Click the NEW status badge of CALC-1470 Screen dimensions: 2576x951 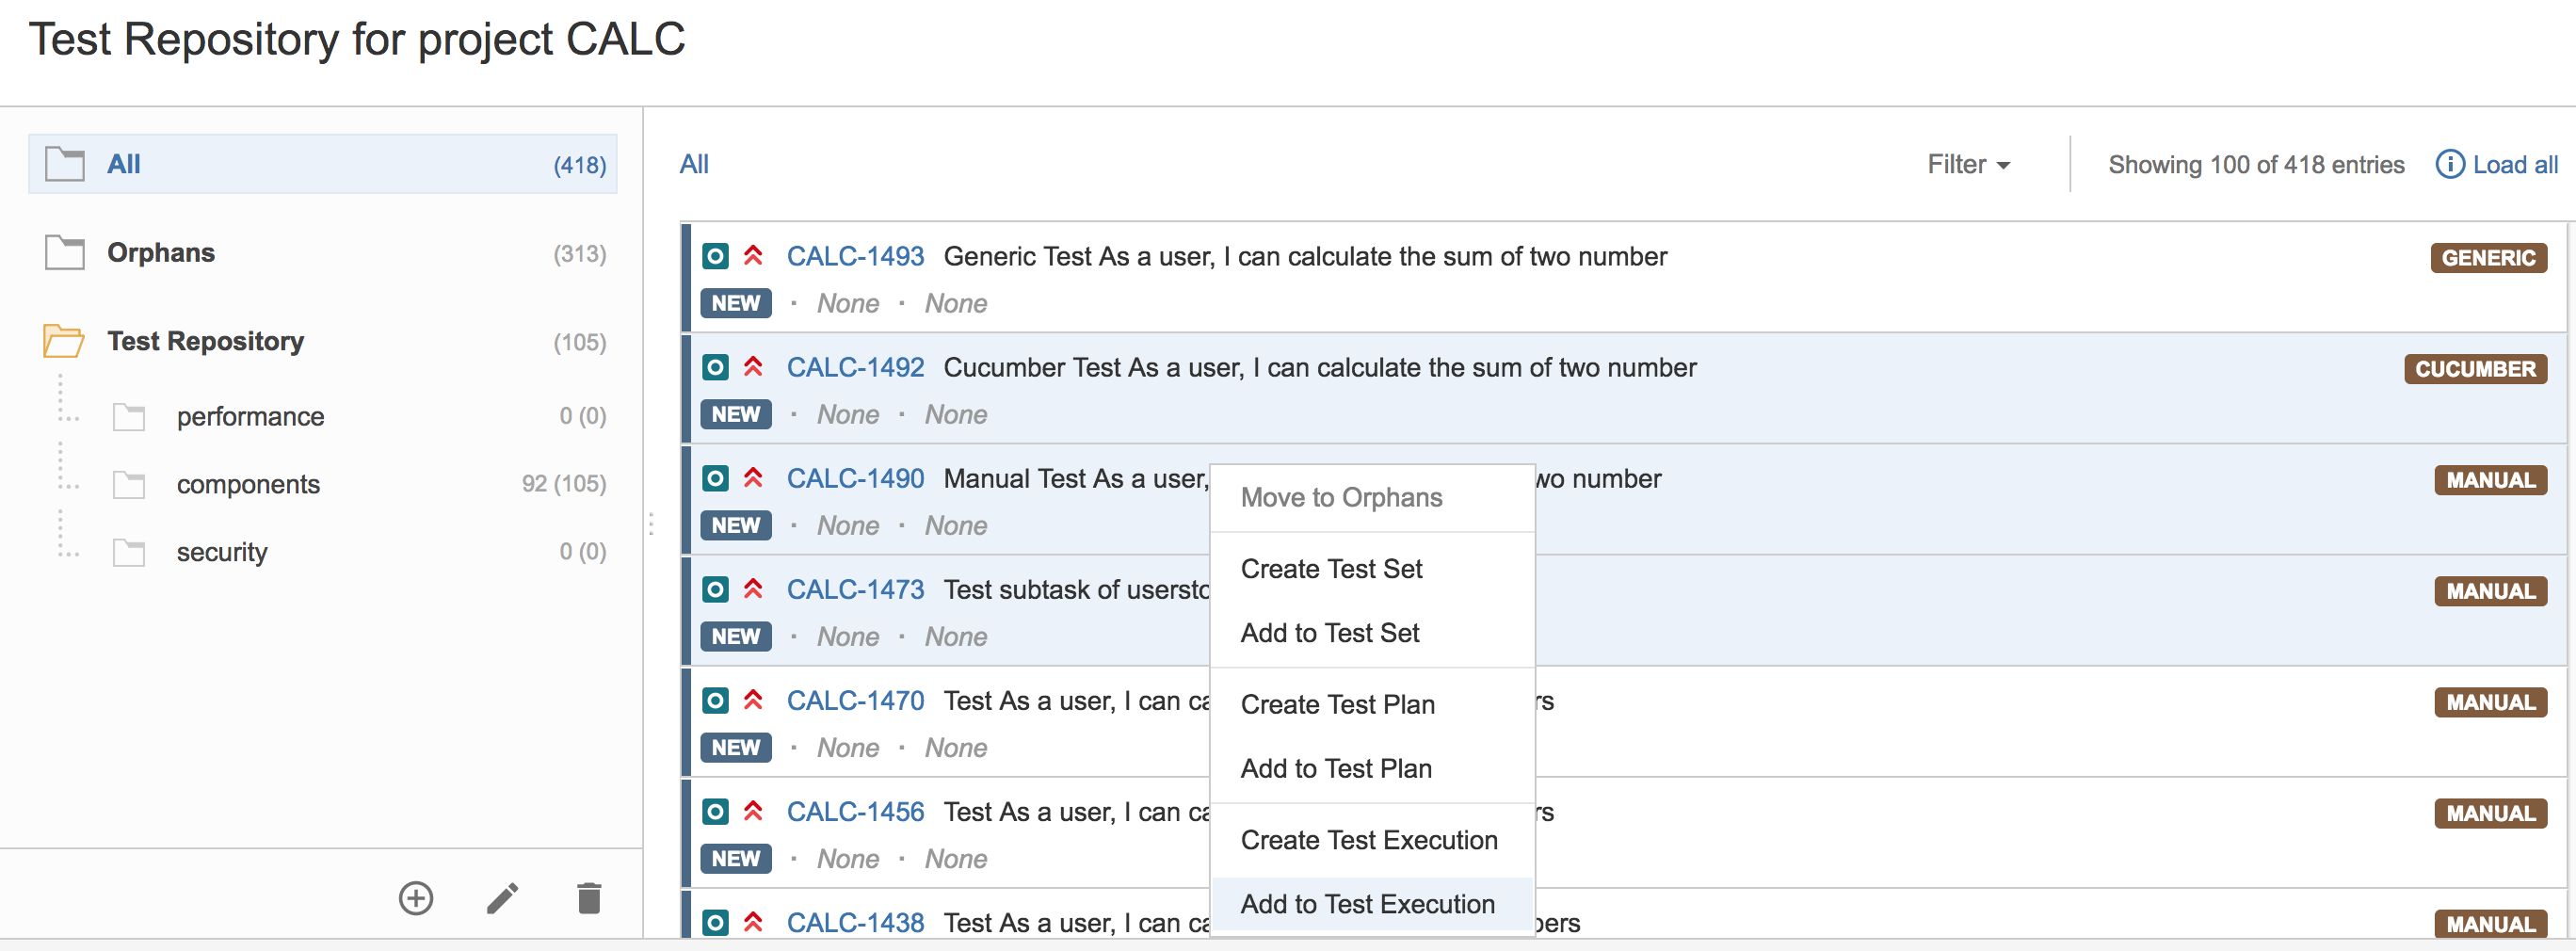[x=736, y=747]
